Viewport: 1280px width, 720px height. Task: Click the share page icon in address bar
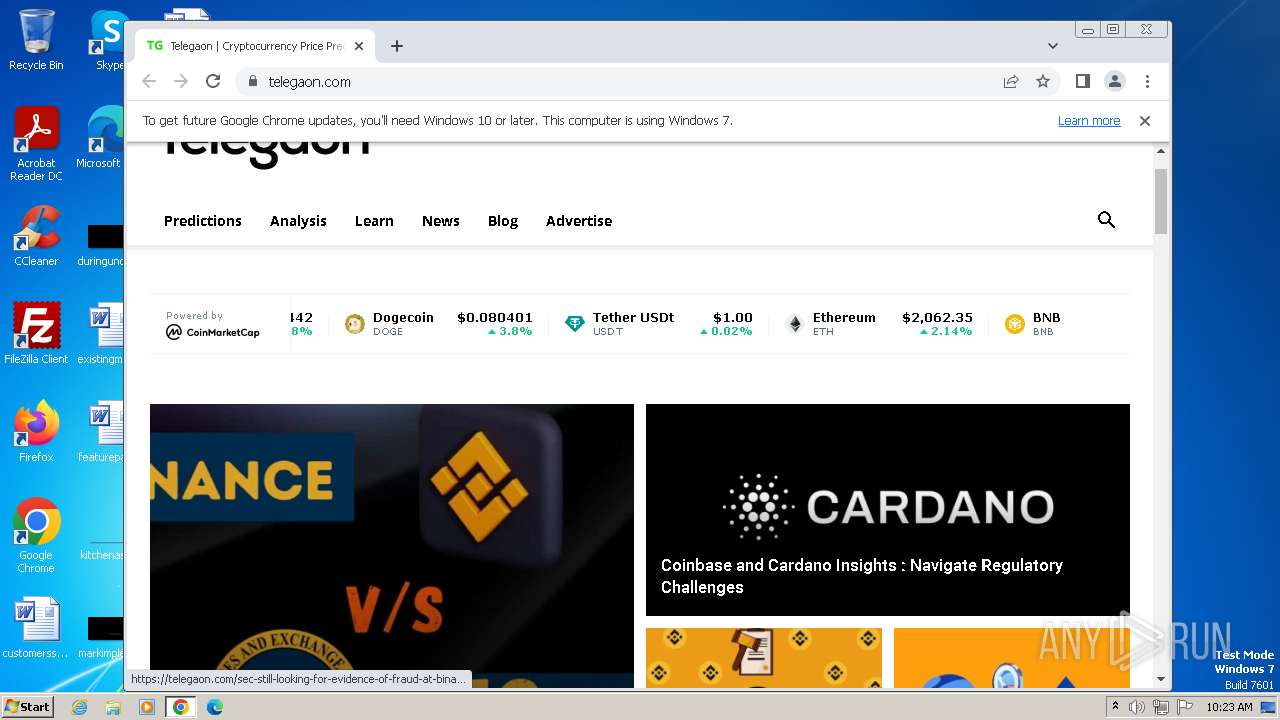[x=1011, y=81]
